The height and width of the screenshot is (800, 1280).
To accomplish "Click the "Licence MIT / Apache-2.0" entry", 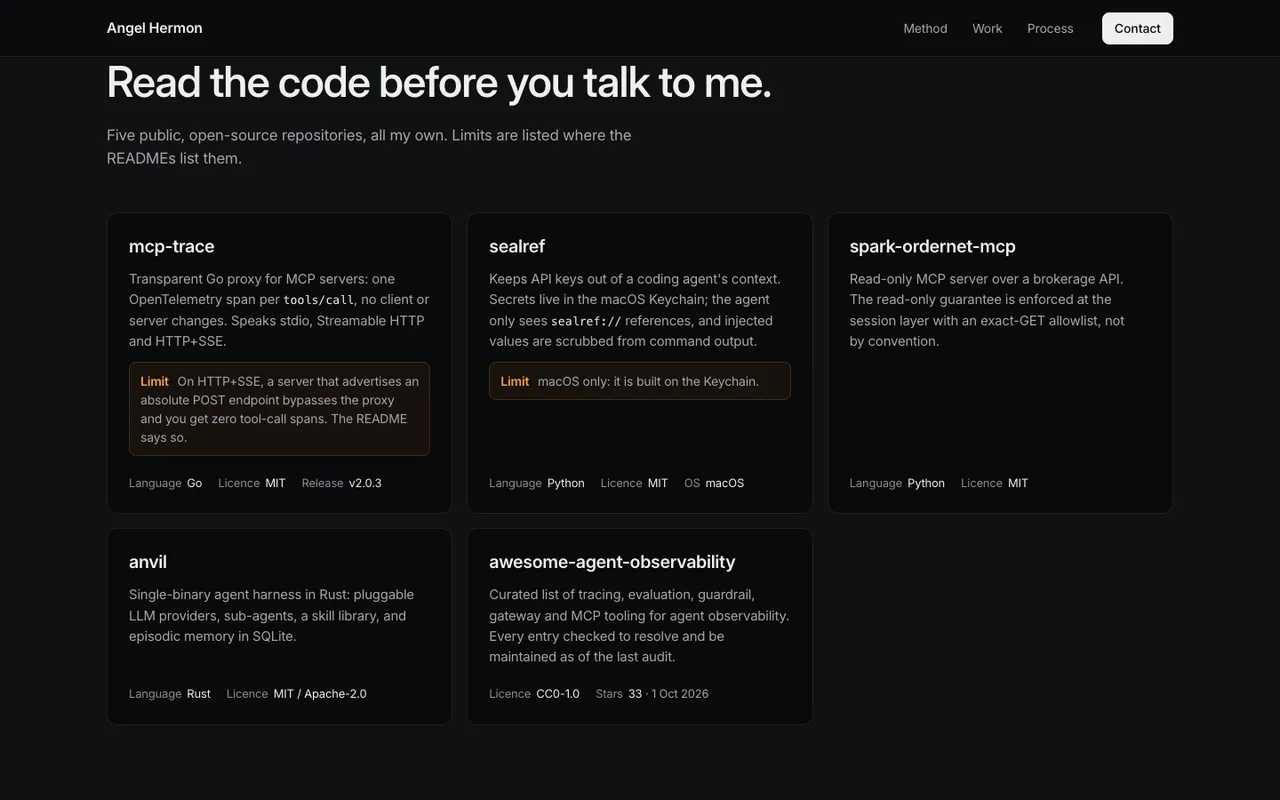I will [297, 694].
